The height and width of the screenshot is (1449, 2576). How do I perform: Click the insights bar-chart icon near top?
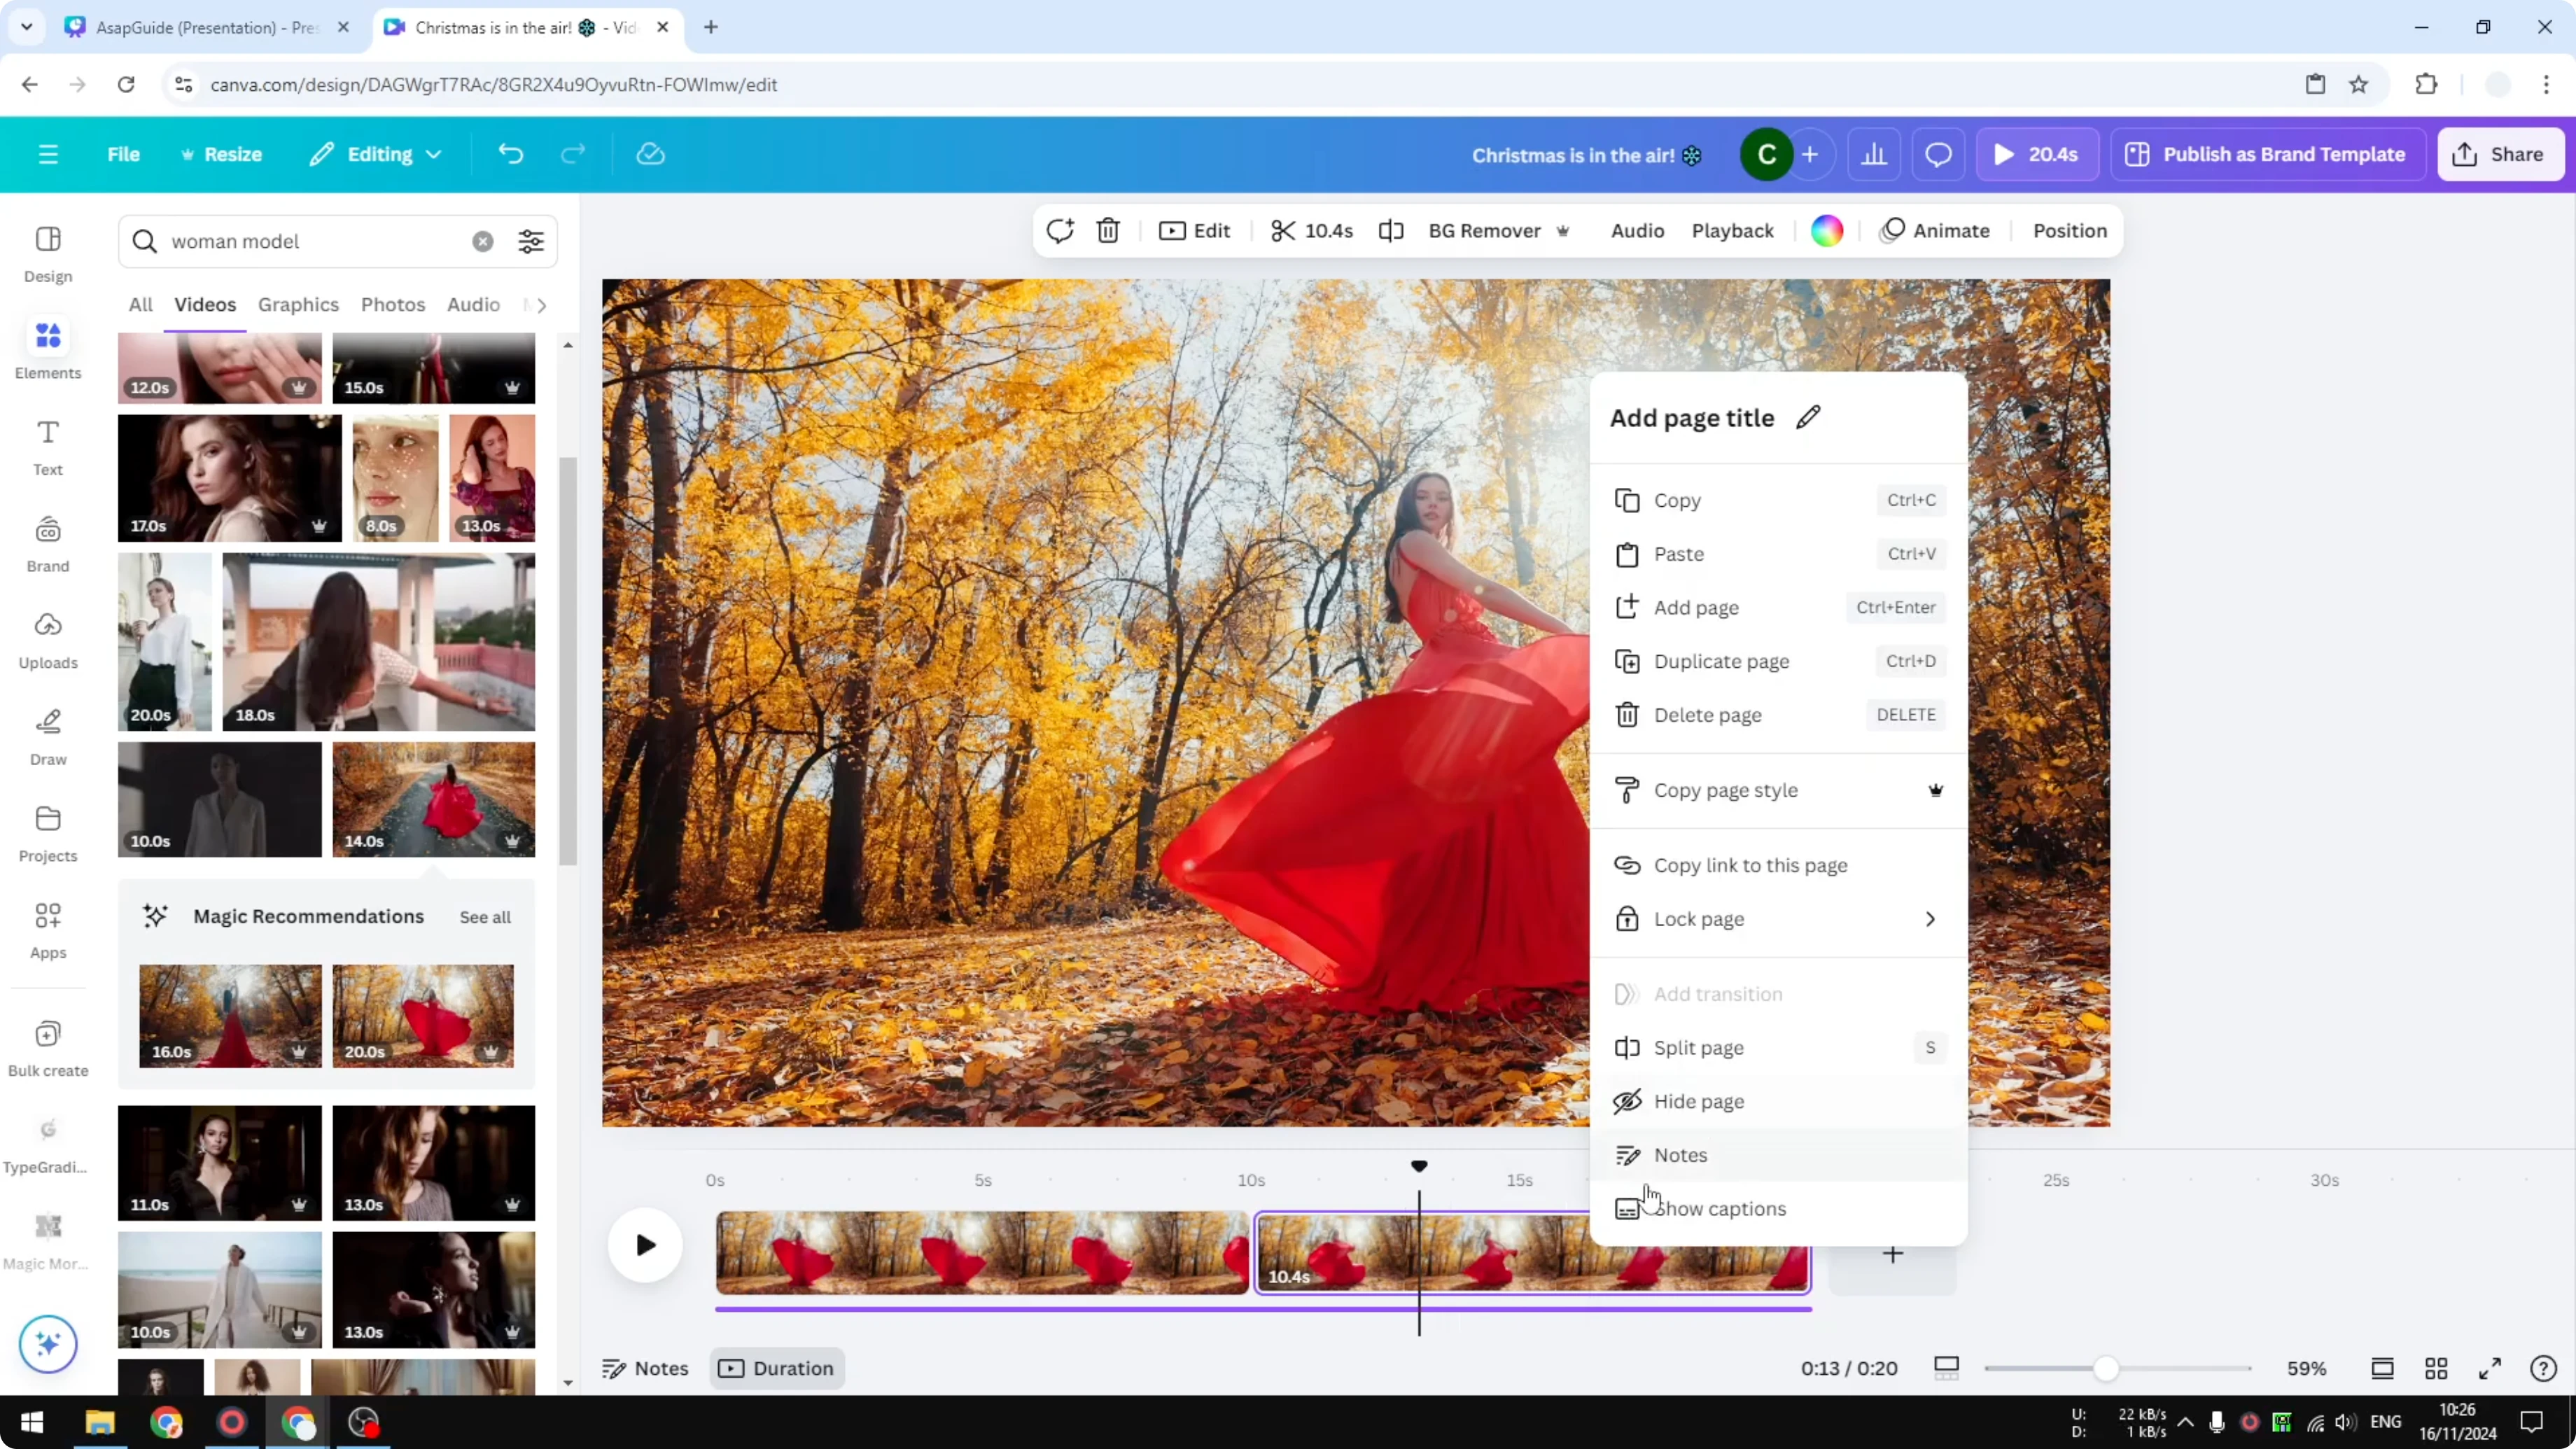click(1874, 154)
